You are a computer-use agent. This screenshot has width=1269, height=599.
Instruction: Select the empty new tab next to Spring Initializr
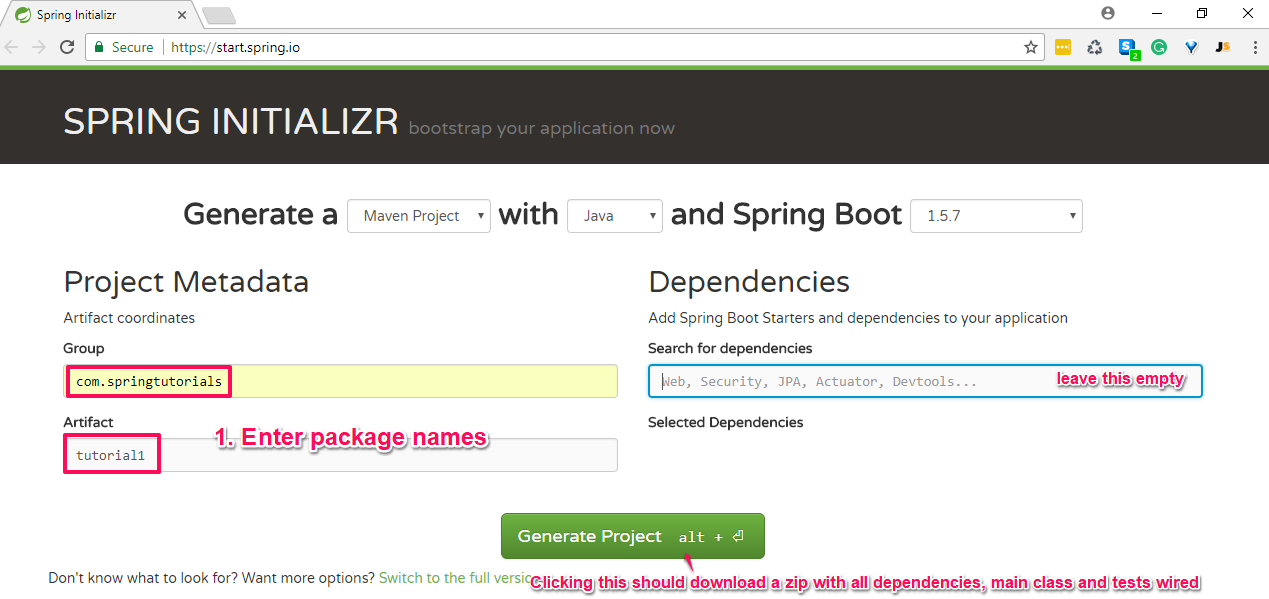click(x=218, y=16)
